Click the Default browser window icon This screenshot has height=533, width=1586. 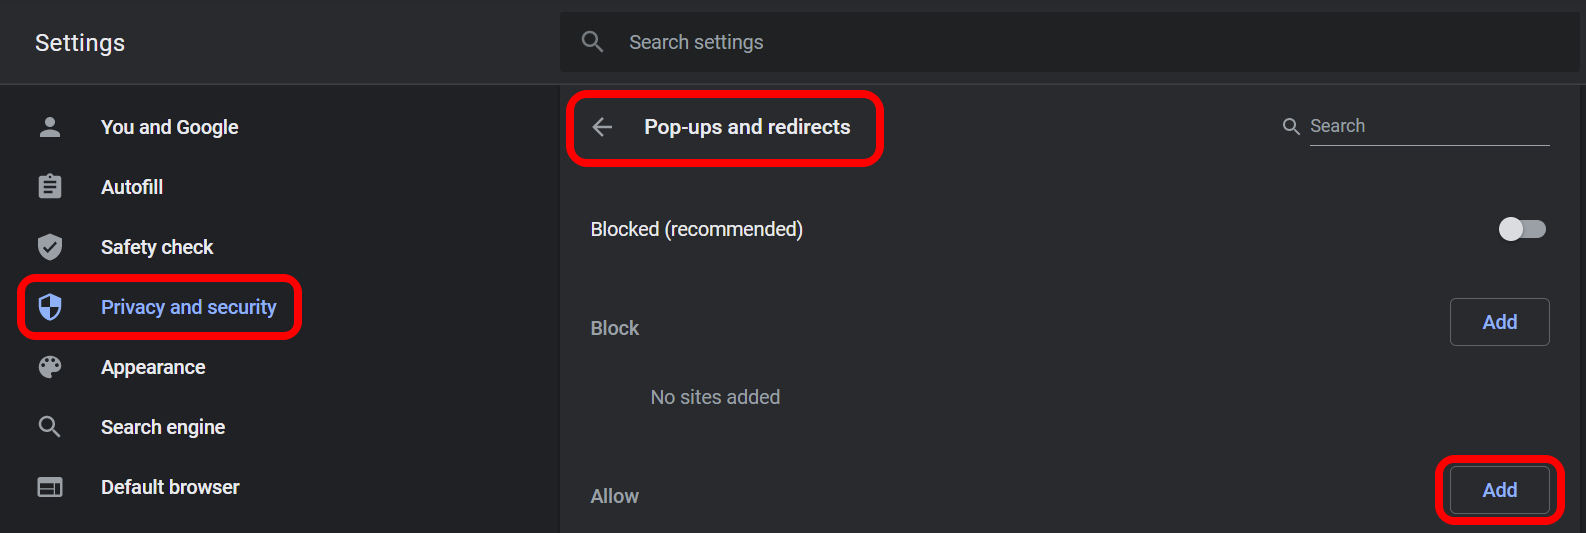(x=50, y=487)
